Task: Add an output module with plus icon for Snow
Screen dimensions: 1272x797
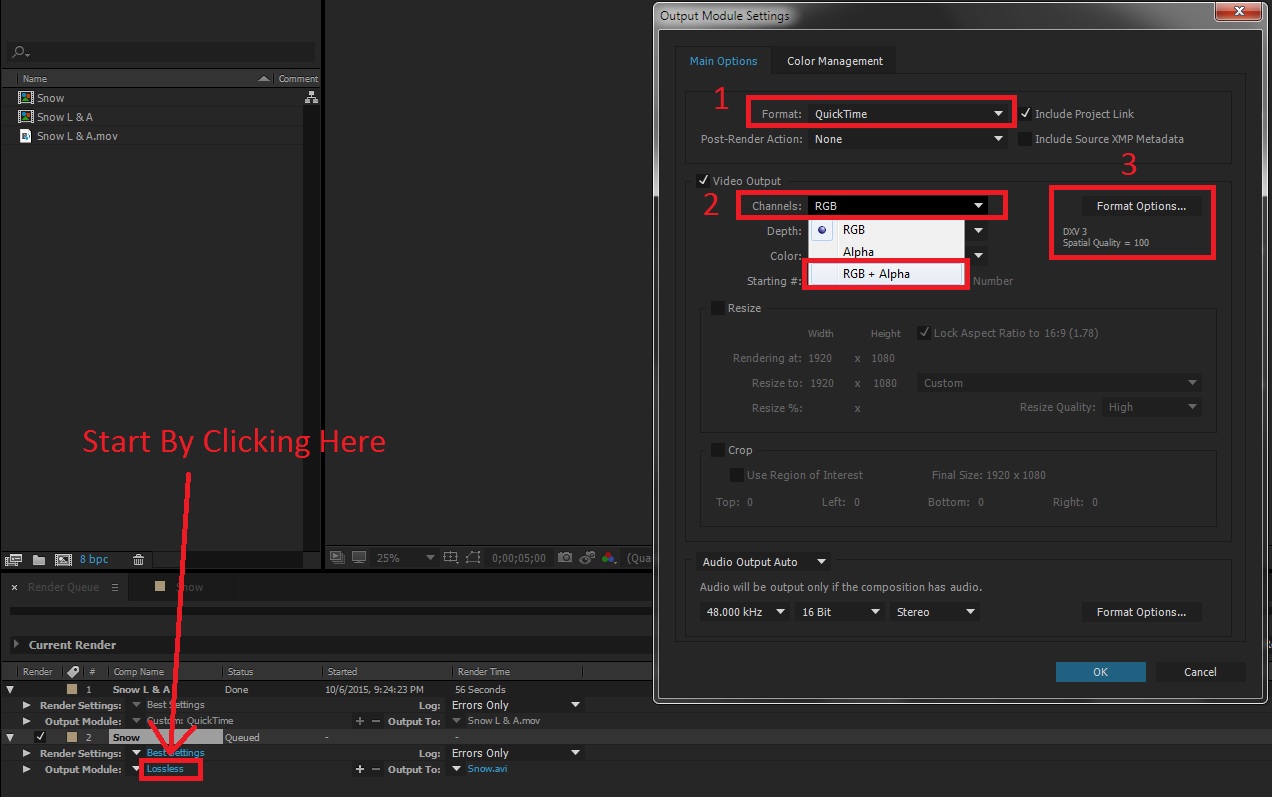Action: (x=359, y=769)
